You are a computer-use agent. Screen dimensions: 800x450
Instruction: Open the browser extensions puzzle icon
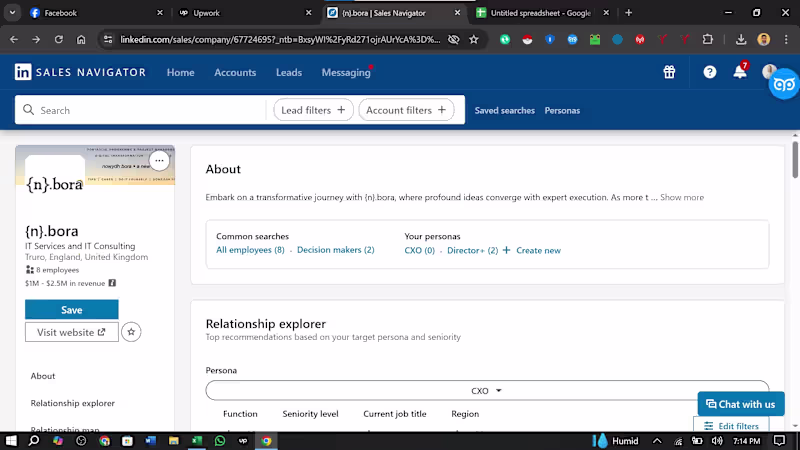pyautogui.click(x=708, y=39)
